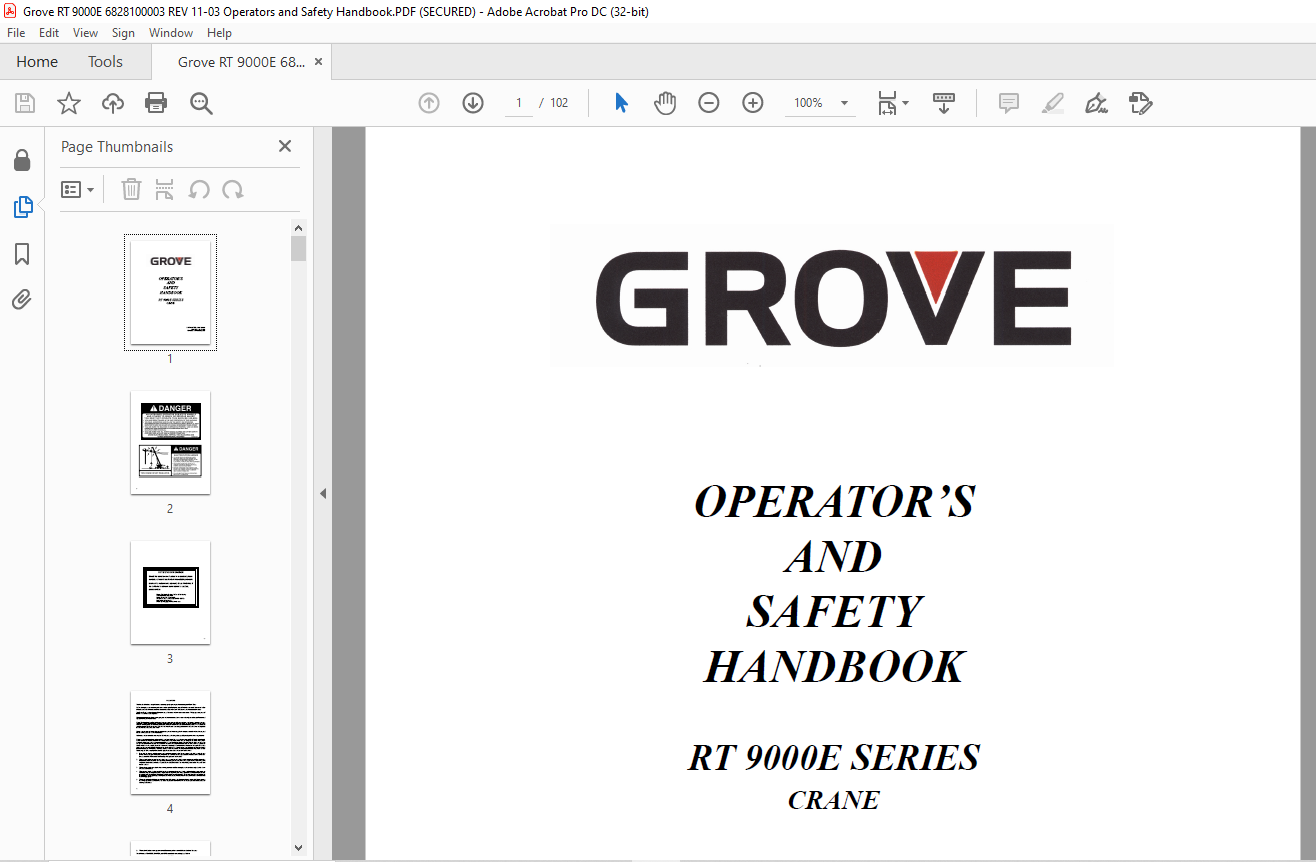Viewport: 1316px width, 862px height.
Task: Open the Sign menu
Action: (x=123, y=33)
